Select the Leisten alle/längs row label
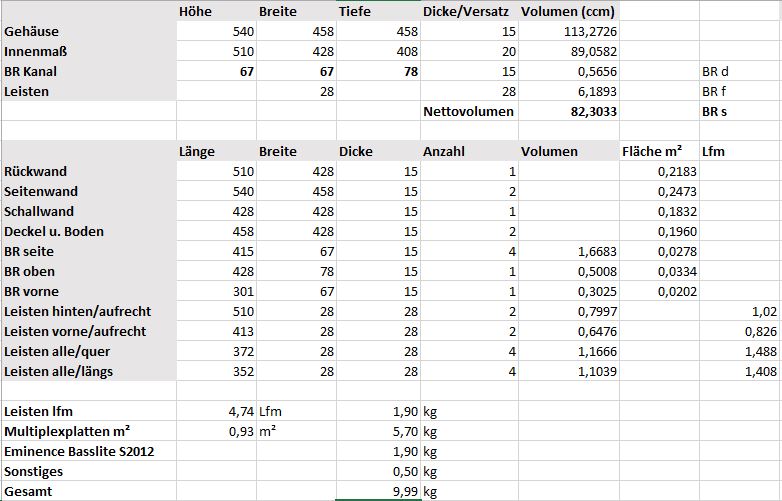Image resolution: width=782 pixels, height=501 pixels. 89,371
